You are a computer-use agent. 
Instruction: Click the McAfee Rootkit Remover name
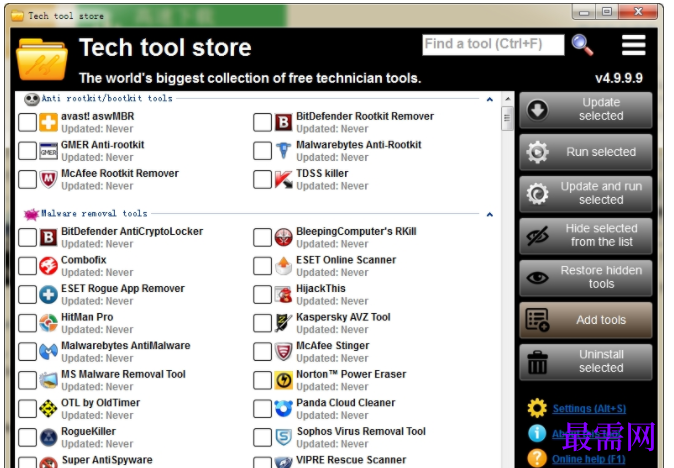[120, 173]
